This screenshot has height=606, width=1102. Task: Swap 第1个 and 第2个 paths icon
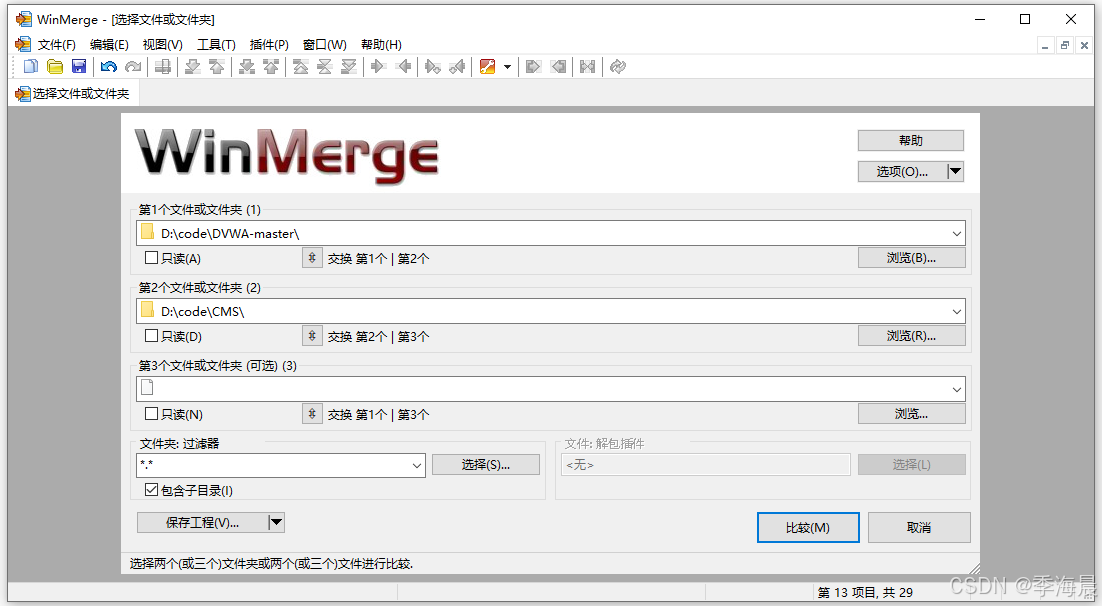click(x=312, y=258)
